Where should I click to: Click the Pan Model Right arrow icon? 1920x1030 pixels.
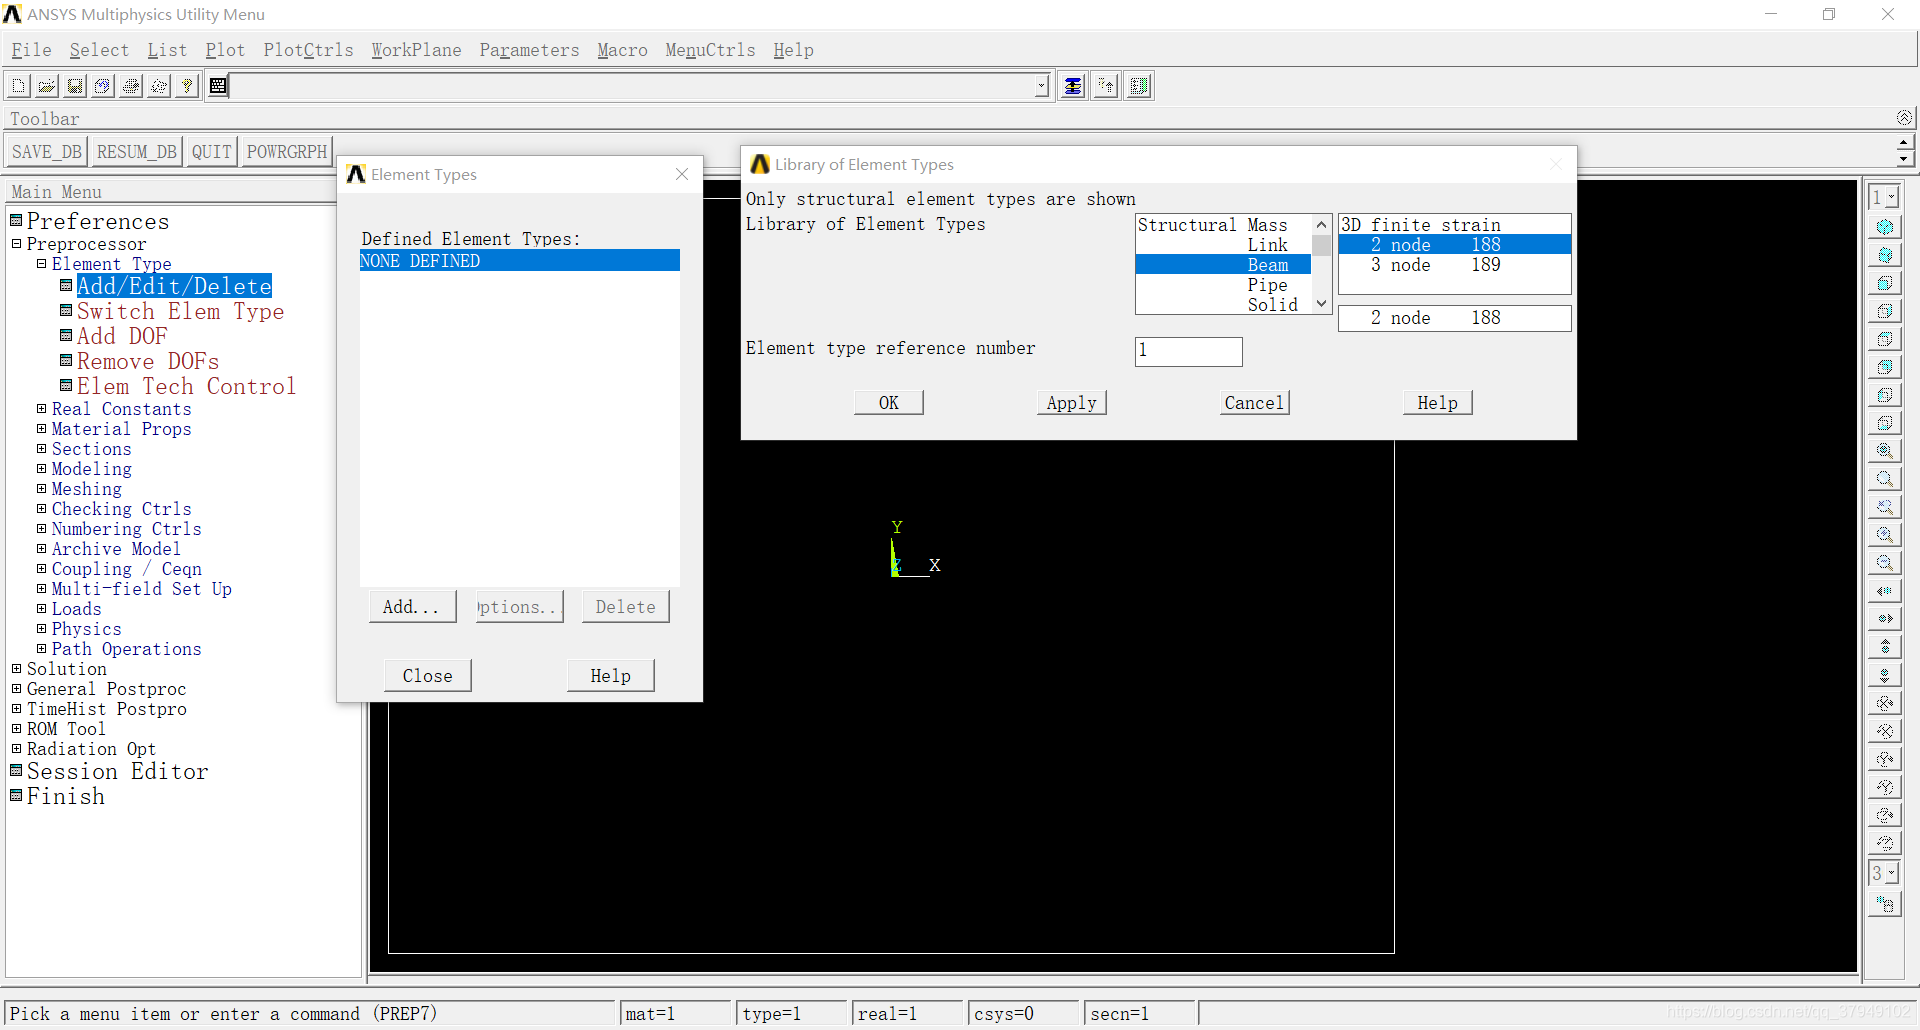[x=1885, y=619]
